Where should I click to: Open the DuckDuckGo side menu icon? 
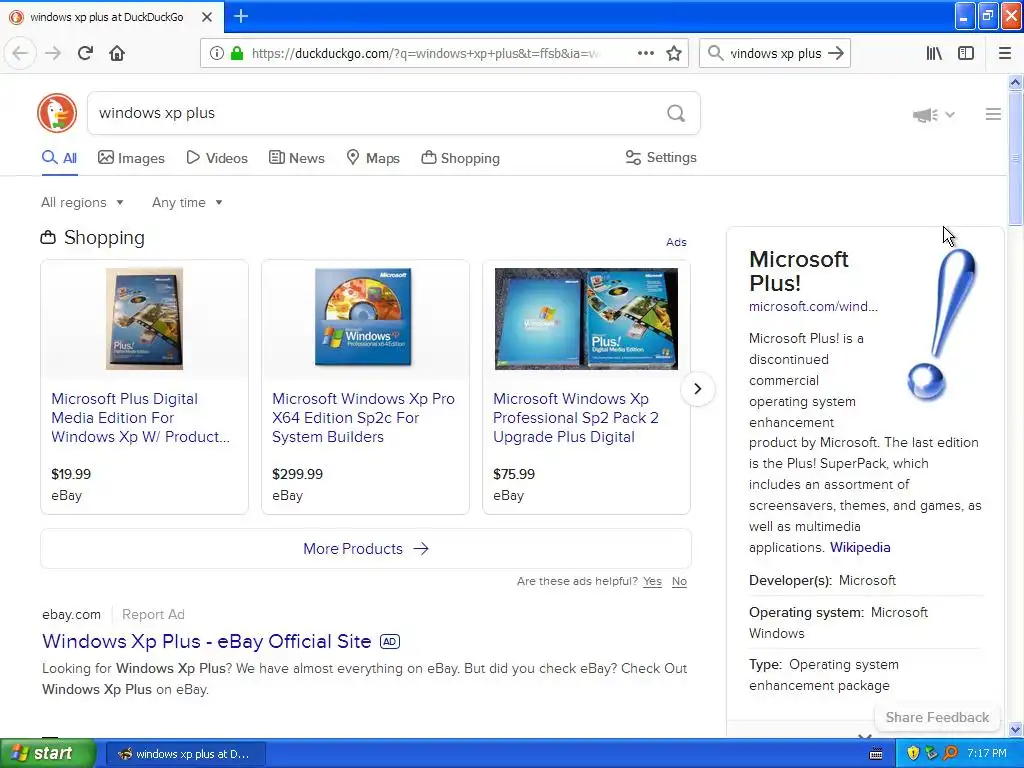point(993,114)
